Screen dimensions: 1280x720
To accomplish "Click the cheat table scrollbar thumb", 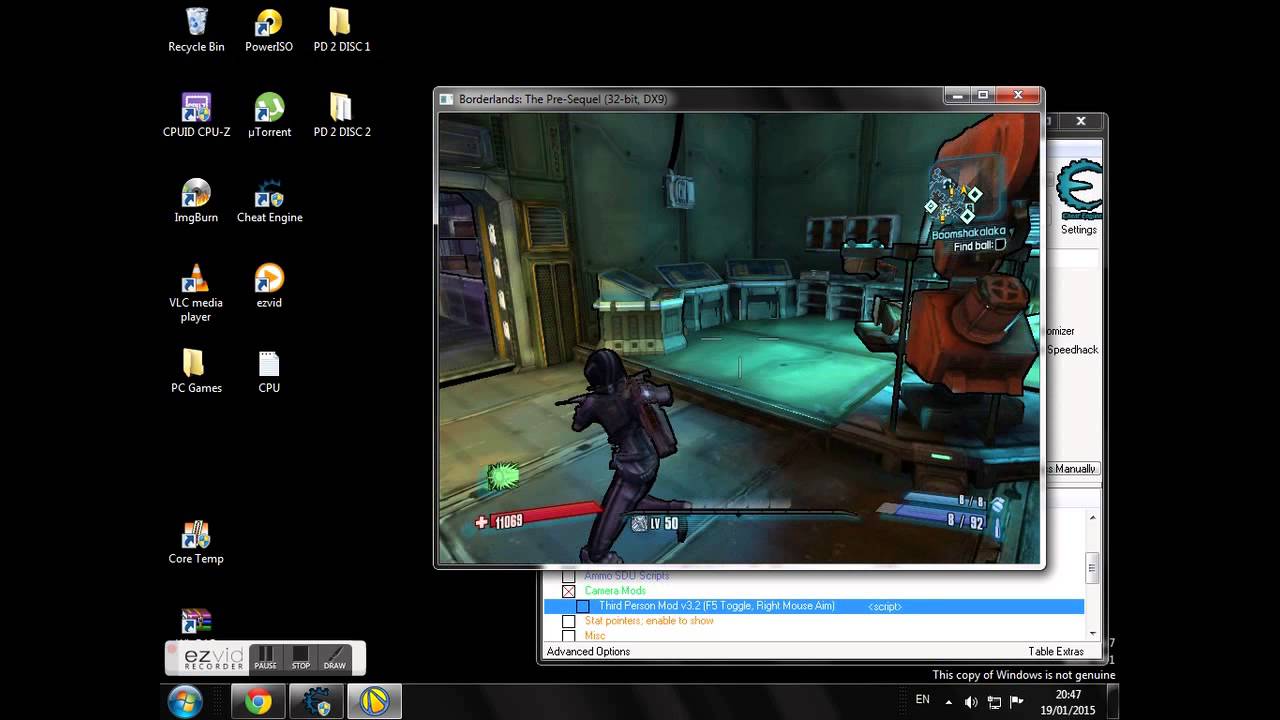I will [x=1092, y=567].
